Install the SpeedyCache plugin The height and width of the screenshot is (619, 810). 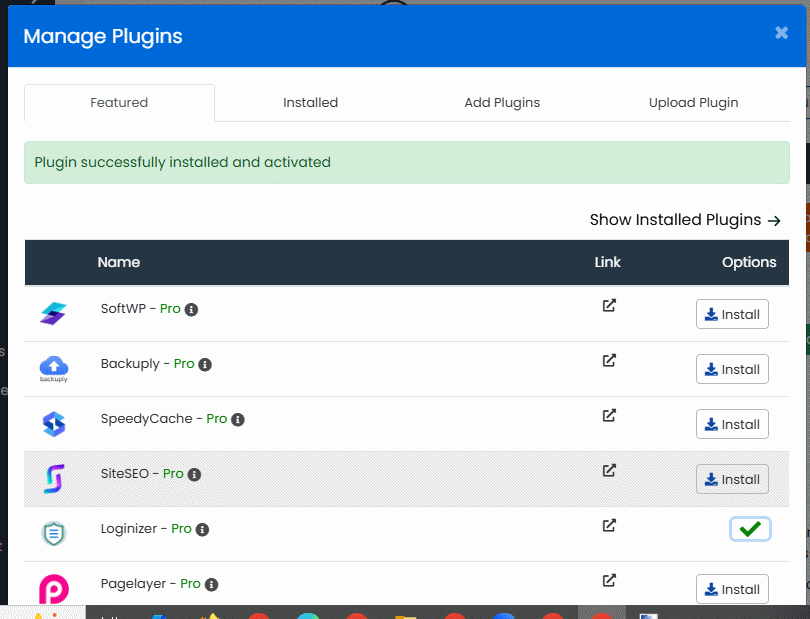pyautogui.click(x=732, y=424)
